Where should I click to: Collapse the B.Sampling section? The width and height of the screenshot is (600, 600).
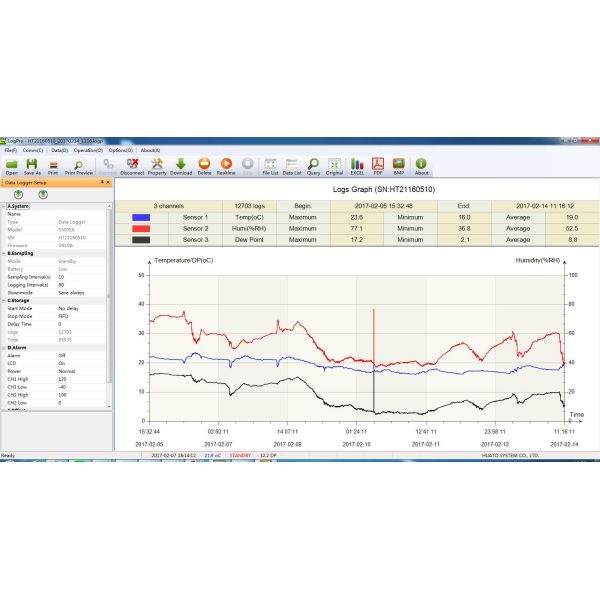point(4,253)
